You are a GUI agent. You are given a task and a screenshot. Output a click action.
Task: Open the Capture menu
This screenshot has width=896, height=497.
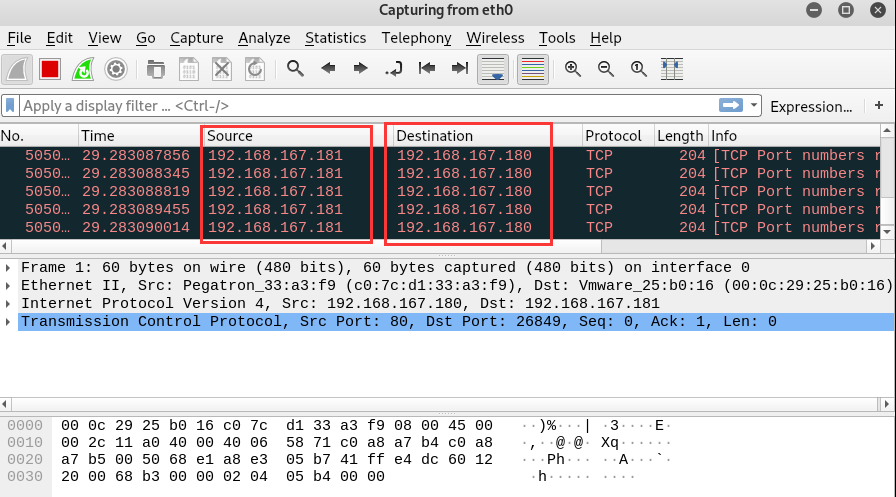tap(197, 38)
